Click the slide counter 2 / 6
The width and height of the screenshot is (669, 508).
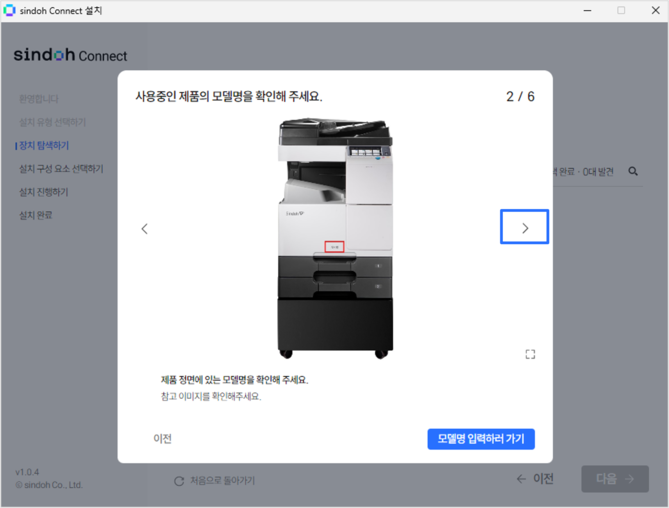tap(520, 96)
